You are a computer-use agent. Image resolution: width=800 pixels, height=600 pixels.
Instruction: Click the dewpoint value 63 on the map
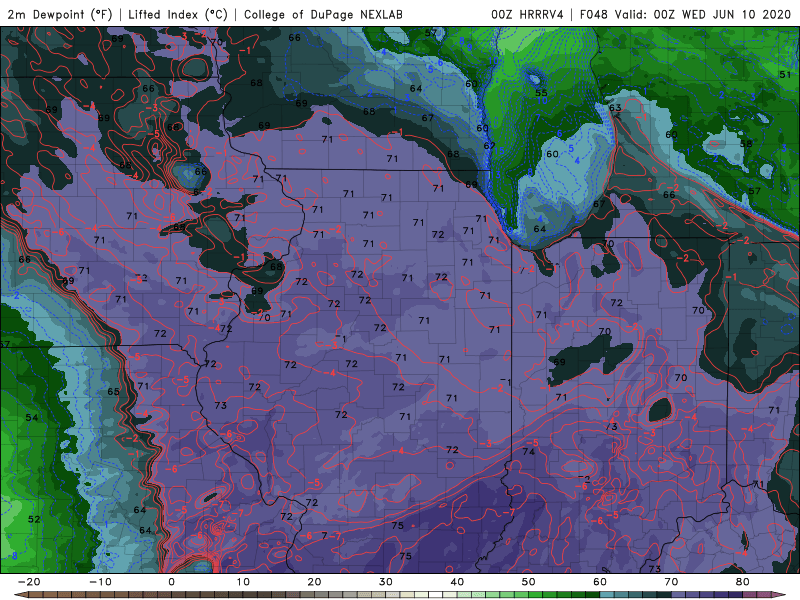pyautogui.click(x=615, y=108)
